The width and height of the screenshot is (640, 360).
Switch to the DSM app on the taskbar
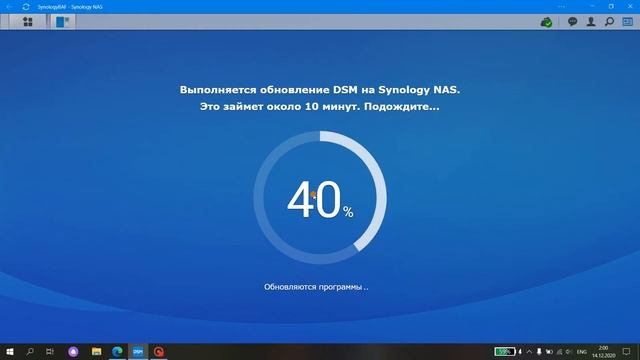(x=138, y=351)
